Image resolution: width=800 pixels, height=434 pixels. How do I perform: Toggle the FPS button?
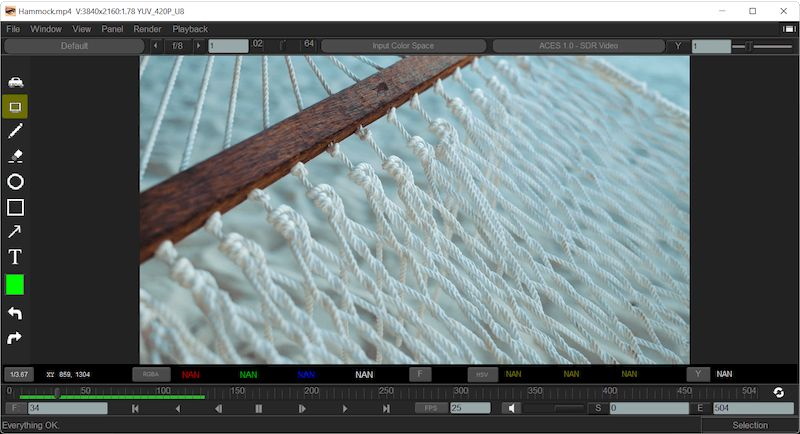(431, 408)
